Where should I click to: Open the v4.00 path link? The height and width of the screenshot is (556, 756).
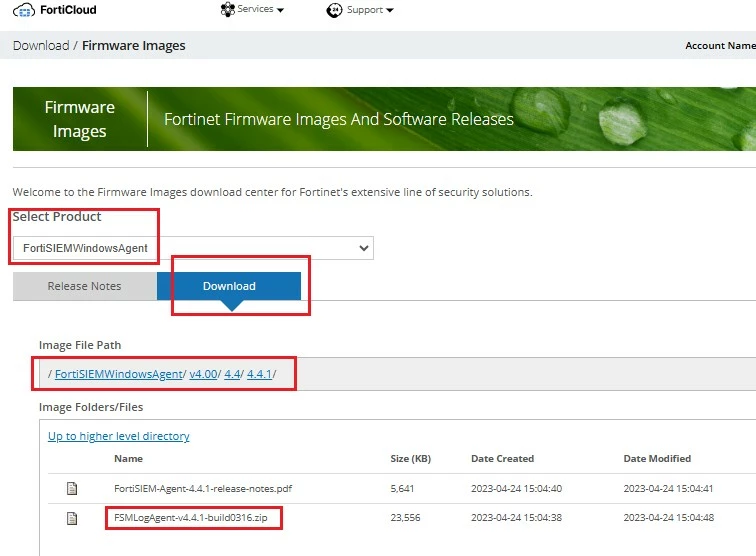pos(203,374)
